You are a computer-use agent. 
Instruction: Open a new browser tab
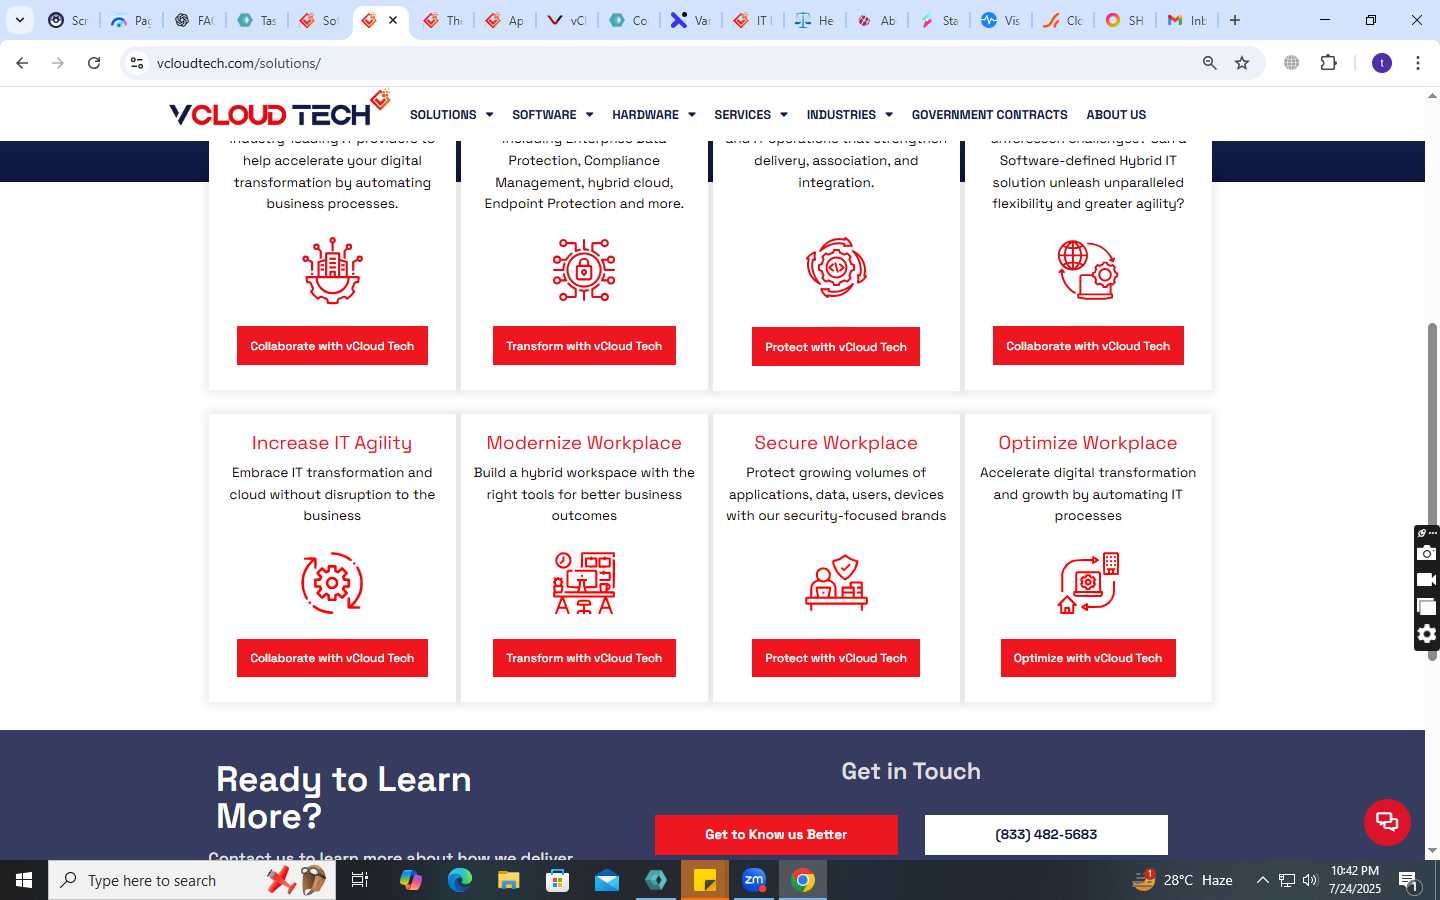coord(1235,20)
